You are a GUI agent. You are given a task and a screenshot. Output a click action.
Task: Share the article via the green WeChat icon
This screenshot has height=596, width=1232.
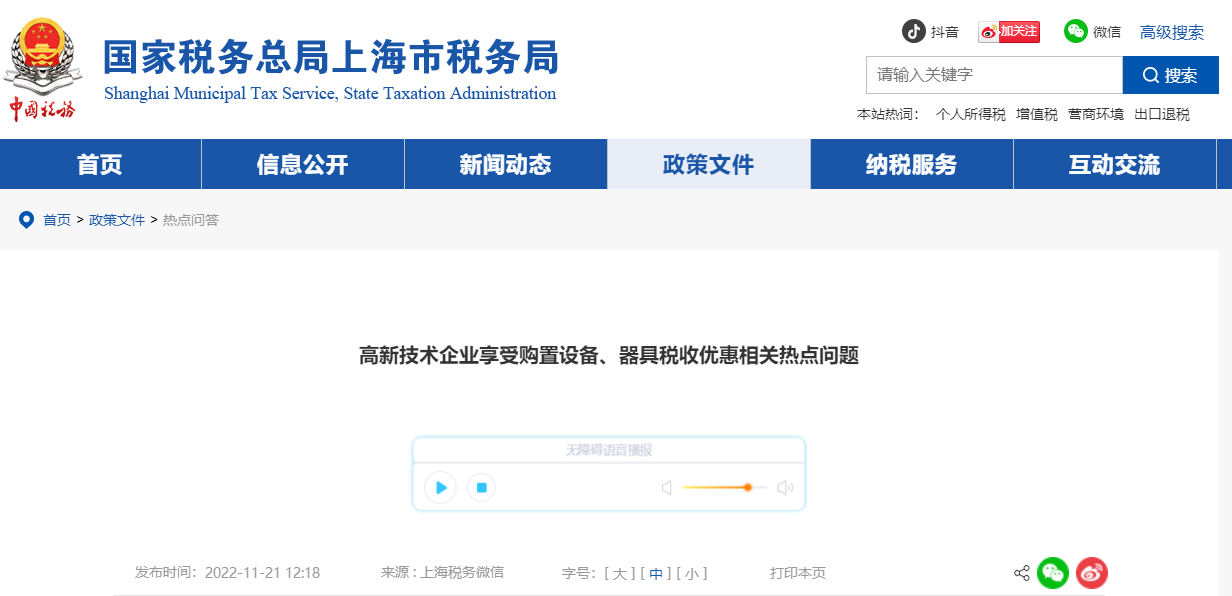[x=1053, y=573]
